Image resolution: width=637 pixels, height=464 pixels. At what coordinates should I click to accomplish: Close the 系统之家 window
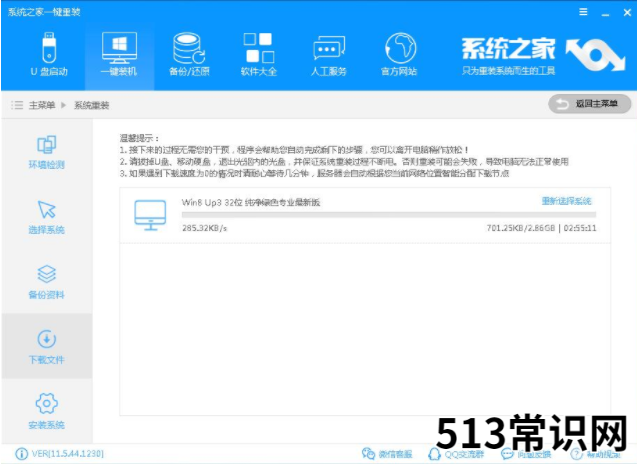click(627, 13)
